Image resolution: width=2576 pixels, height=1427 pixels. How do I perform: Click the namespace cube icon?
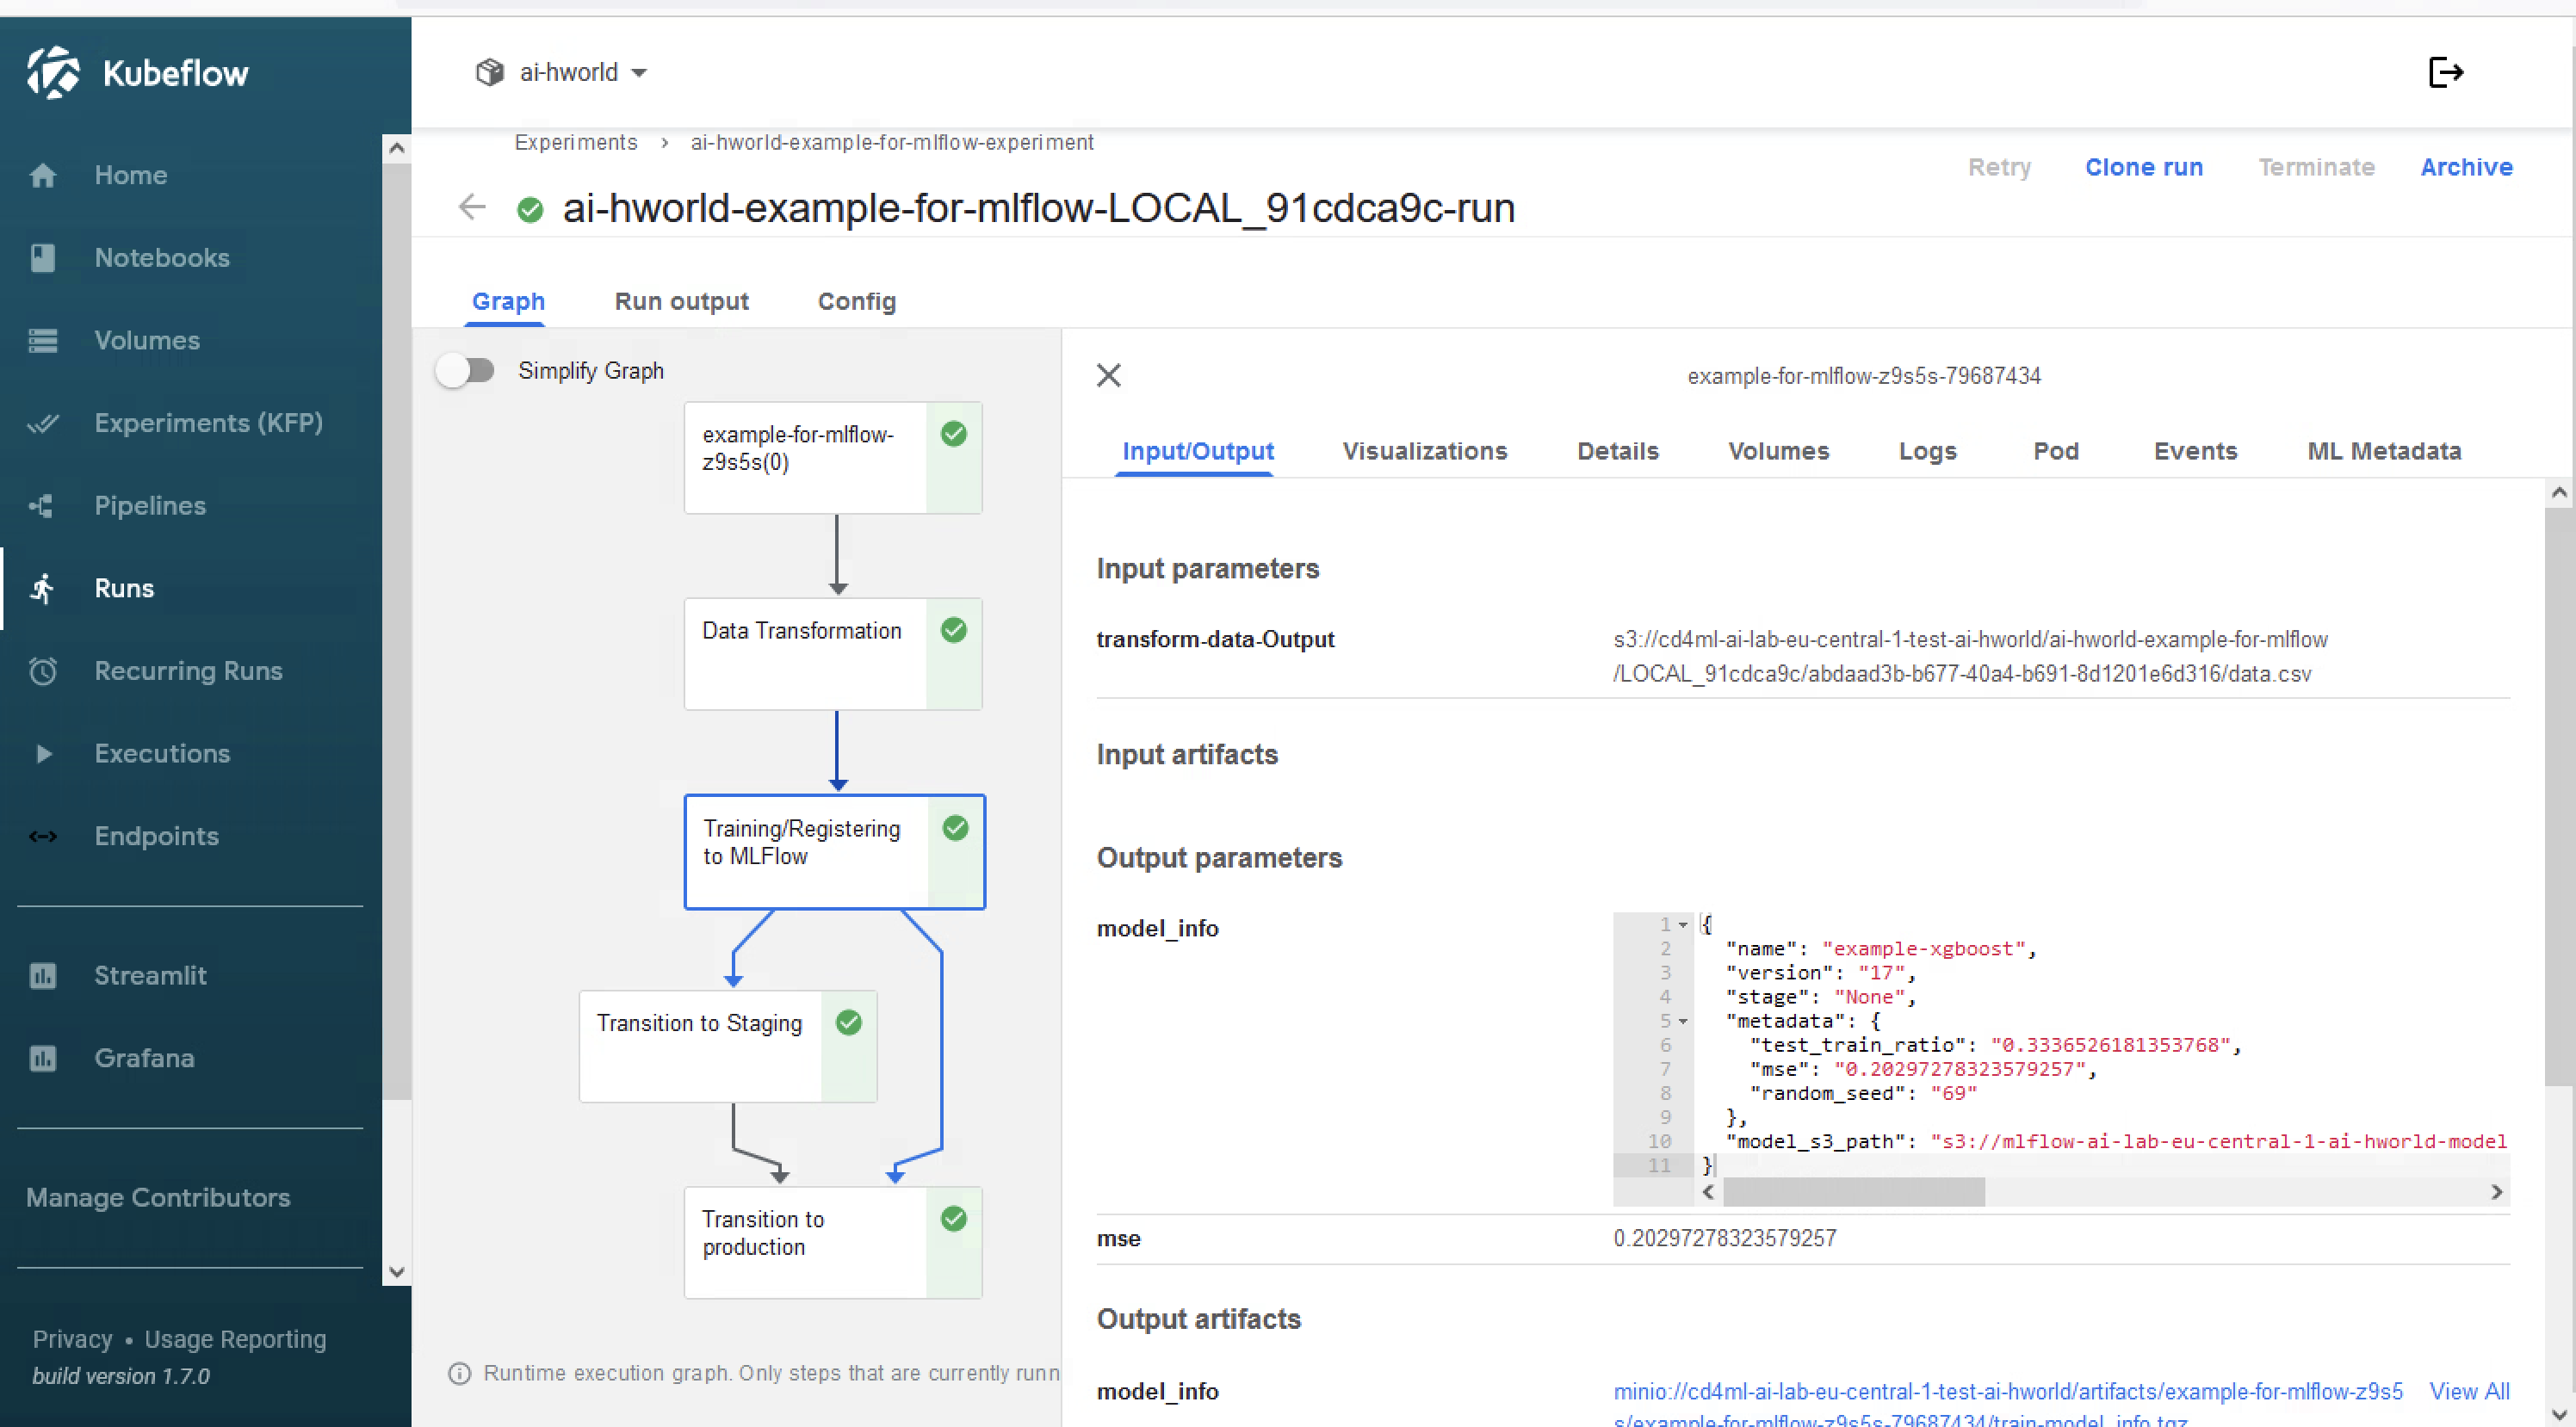pos(489,72)
